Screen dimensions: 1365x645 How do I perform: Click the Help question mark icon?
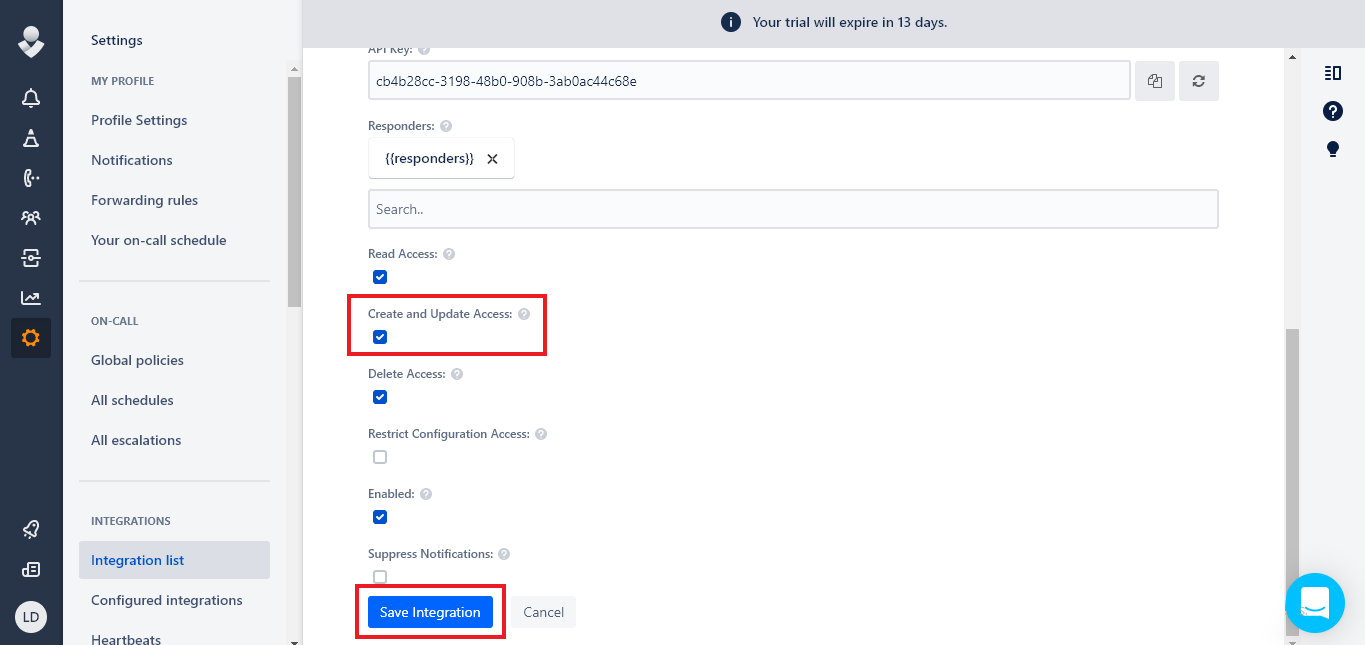click(x=1332, y=111)
